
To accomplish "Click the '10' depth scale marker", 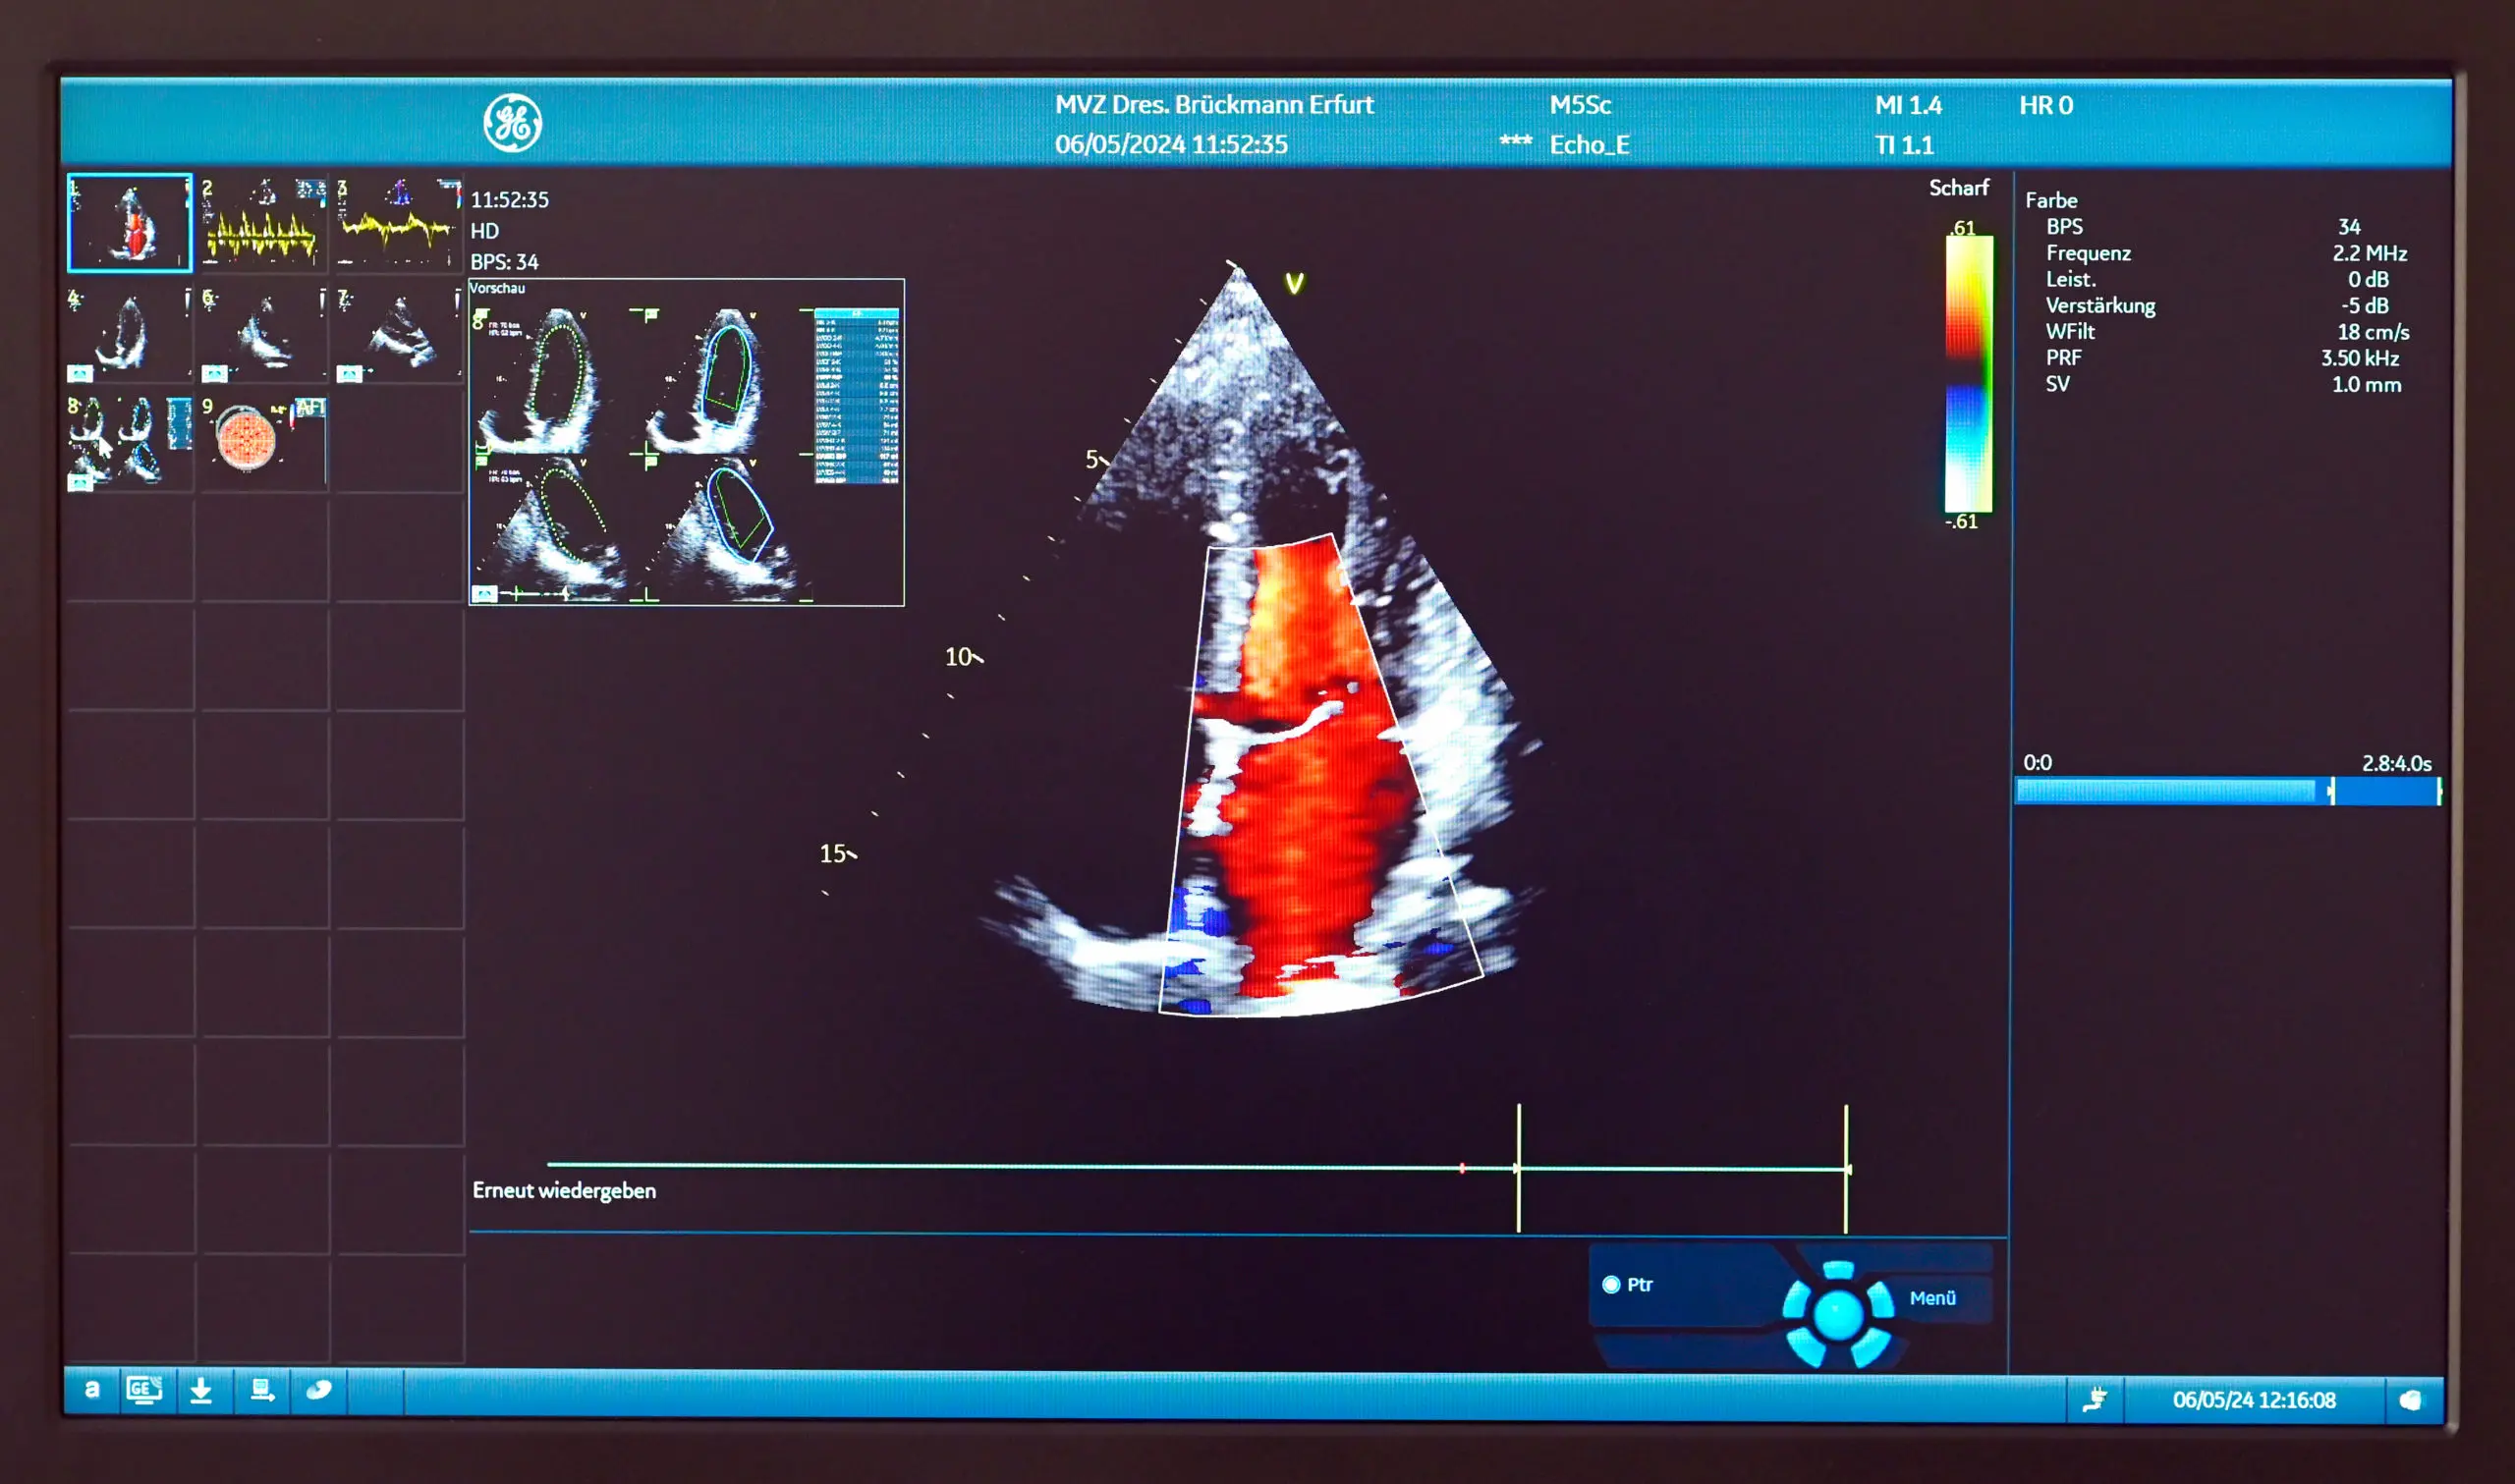I will 962,657.
